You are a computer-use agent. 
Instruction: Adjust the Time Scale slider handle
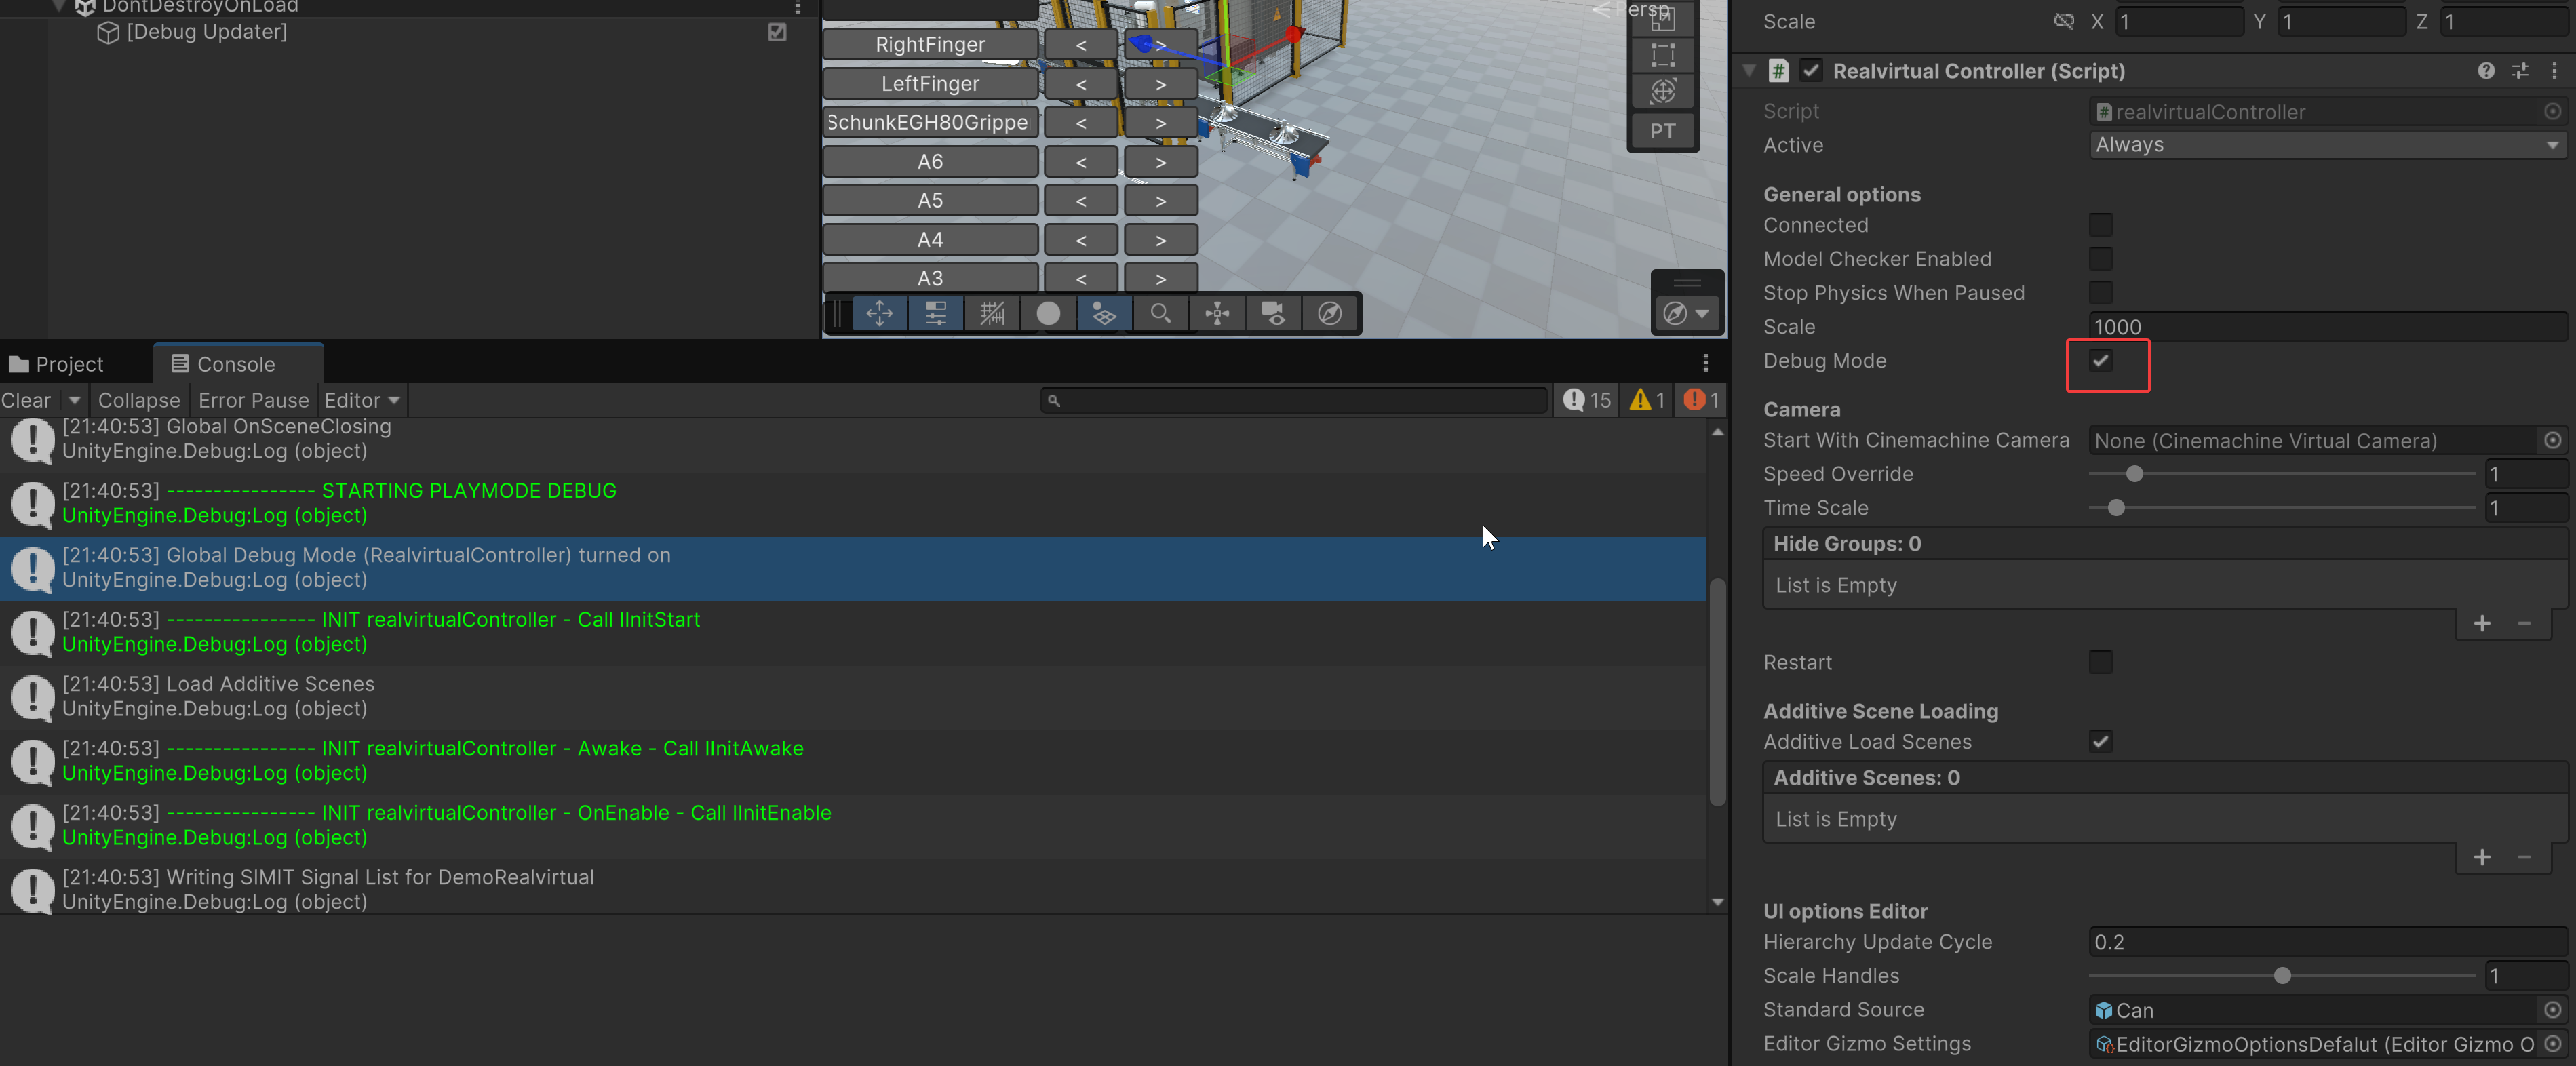pyautogui.click(x=2116, y=508)
